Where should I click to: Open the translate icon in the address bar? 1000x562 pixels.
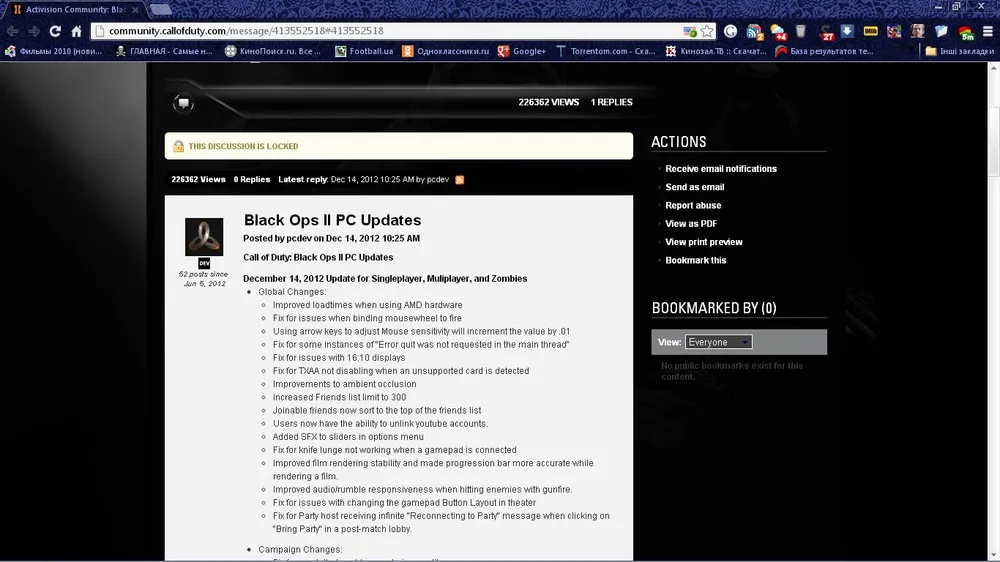(689, 31)
